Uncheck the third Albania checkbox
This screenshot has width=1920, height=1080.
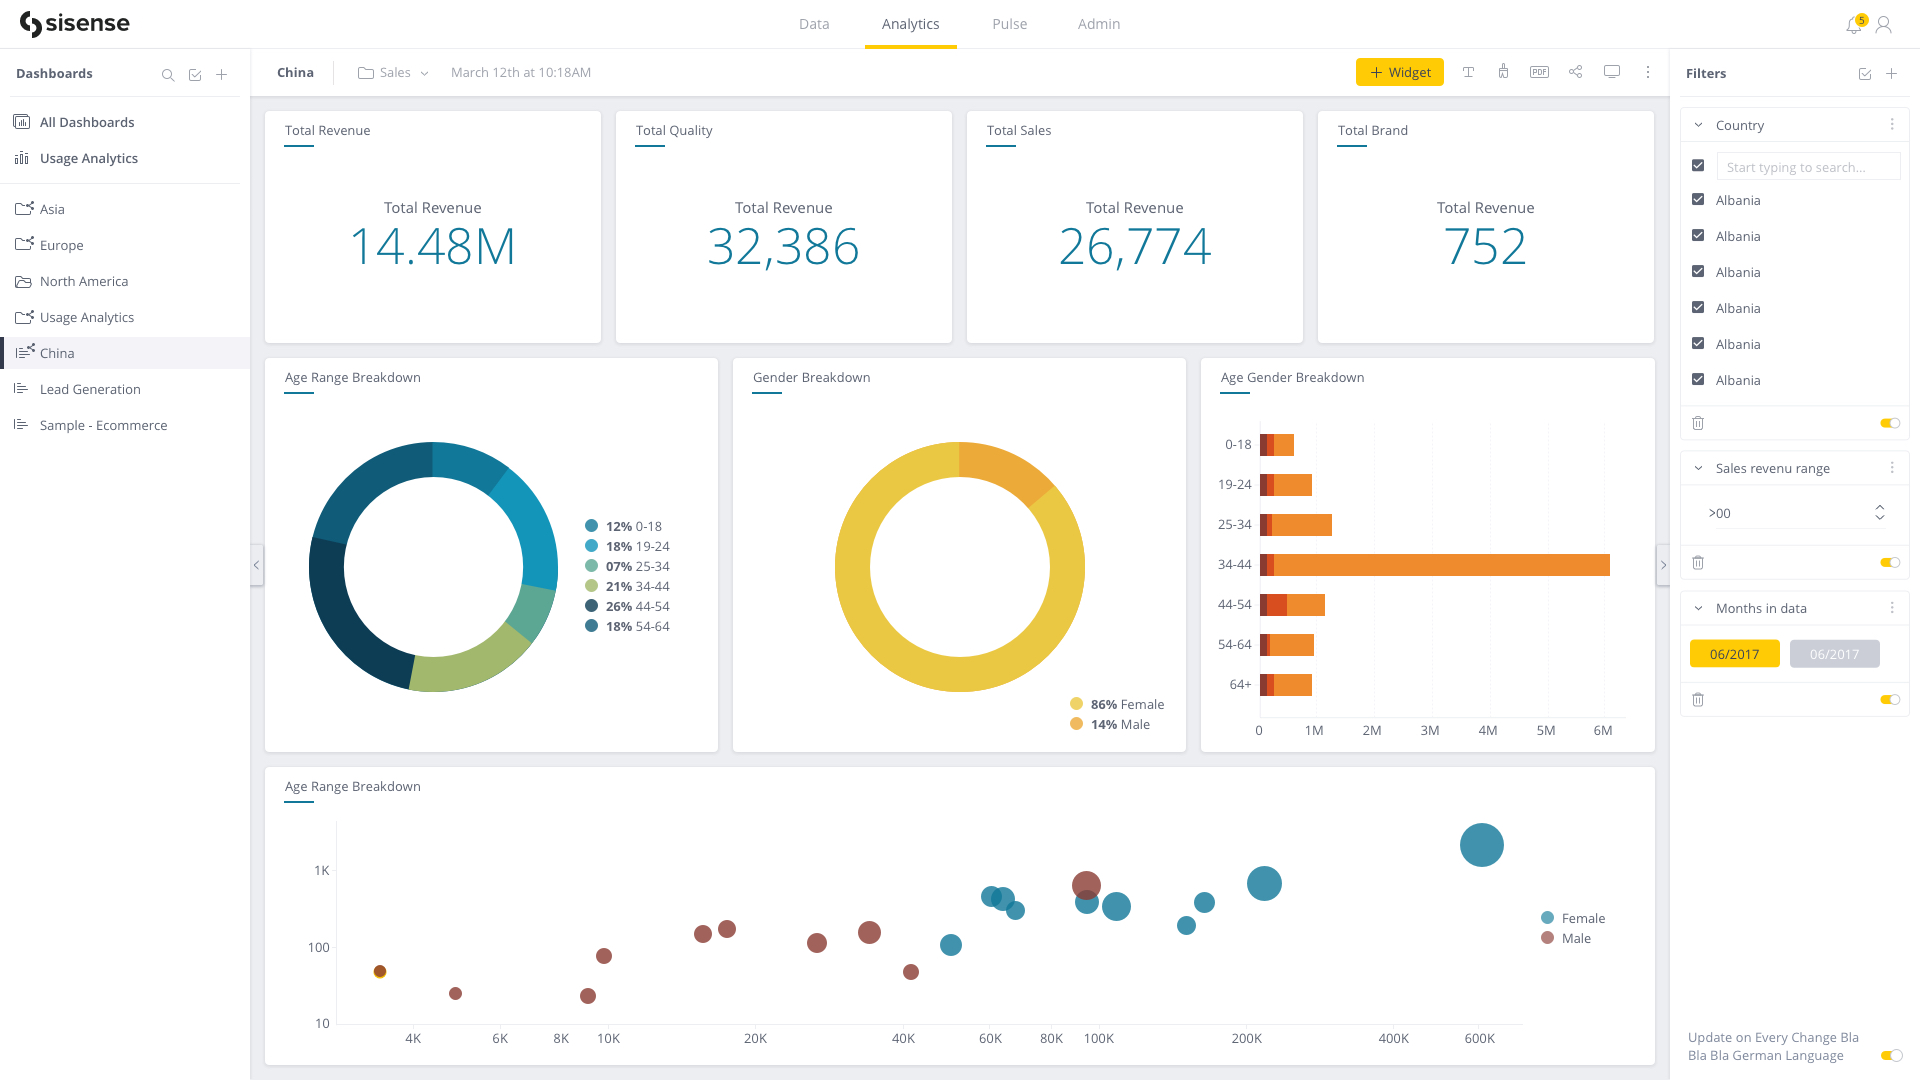pos(1698,272)
